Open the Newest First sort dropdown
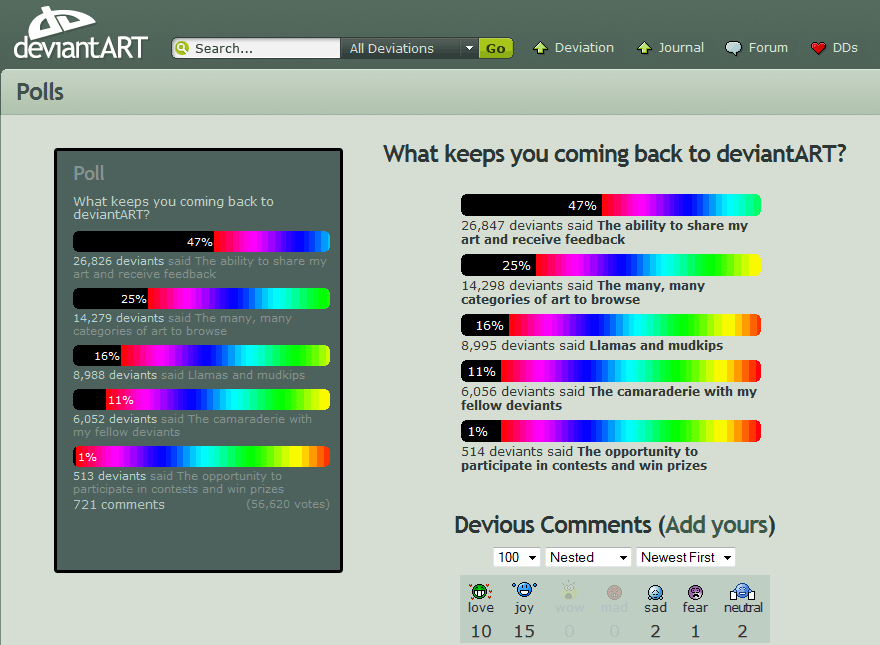The image size is (880, 645). click(x=685, y=557)
